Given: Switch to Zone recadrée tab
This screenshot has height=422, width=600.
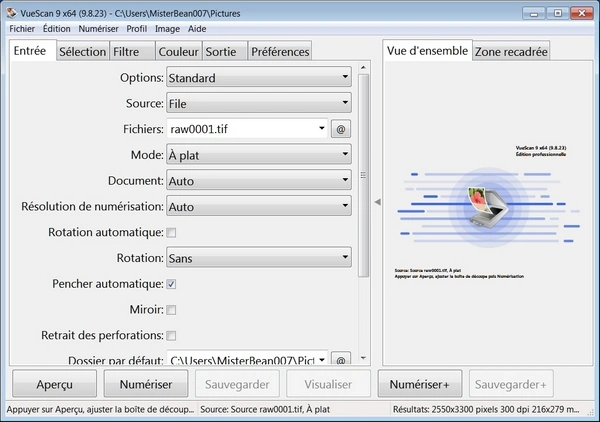Looking at the screenshot, I should tap(510, 51).
